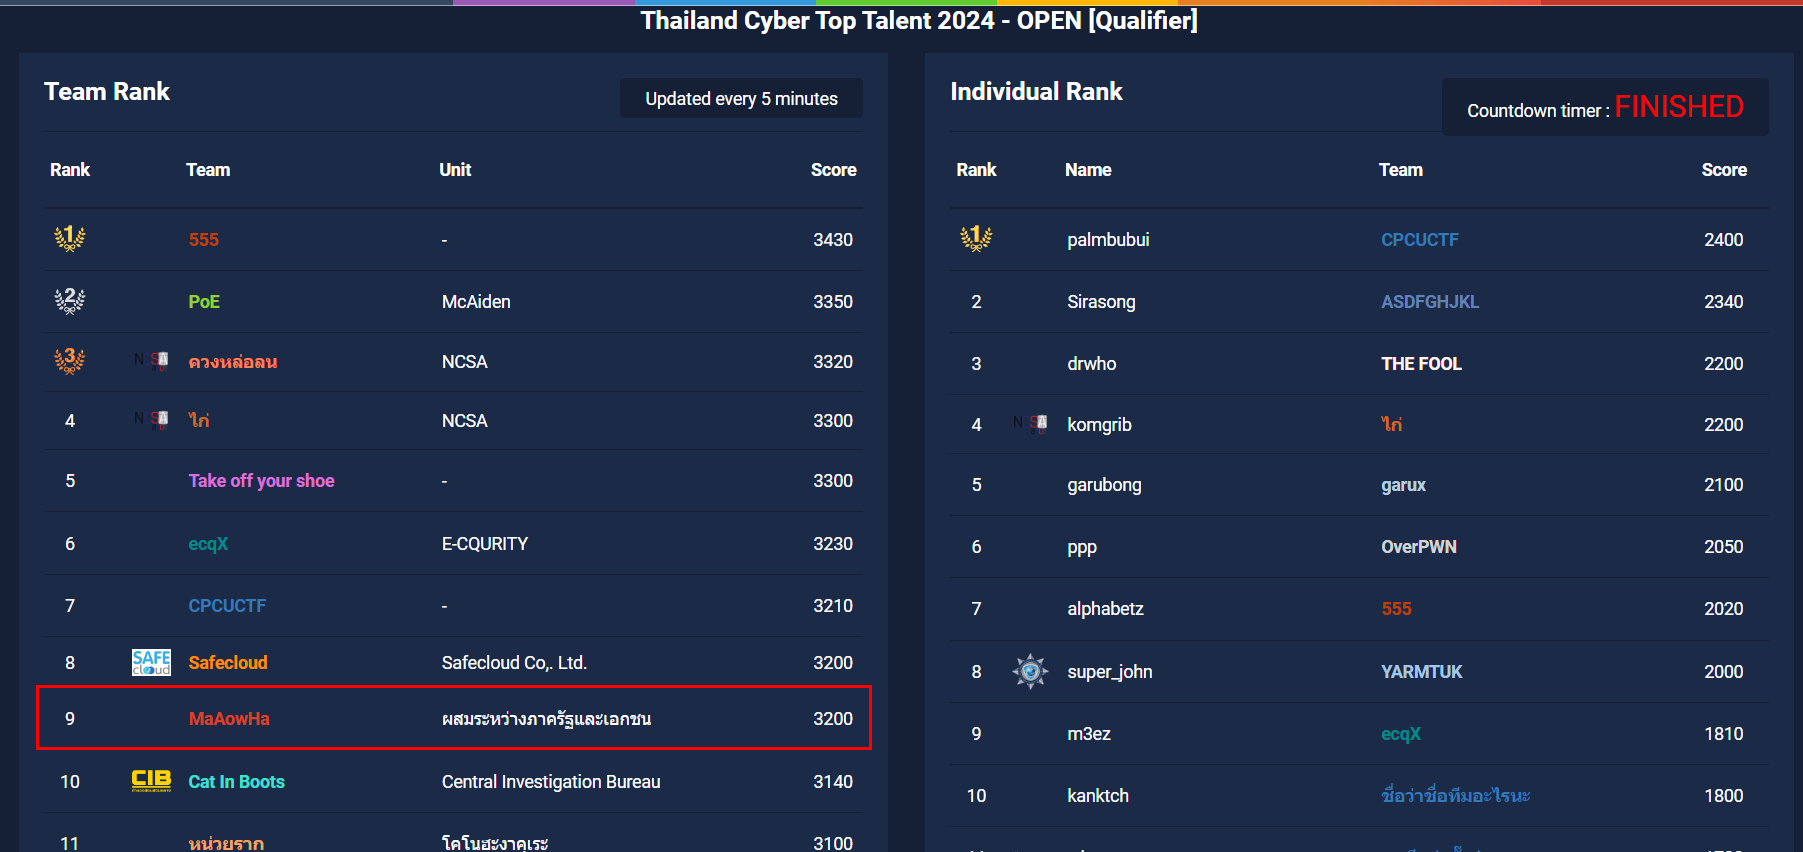The image size is (1803, 852).
Task: Select player alphabetz
Action: pyautogui.click(x=1105, y=609)
